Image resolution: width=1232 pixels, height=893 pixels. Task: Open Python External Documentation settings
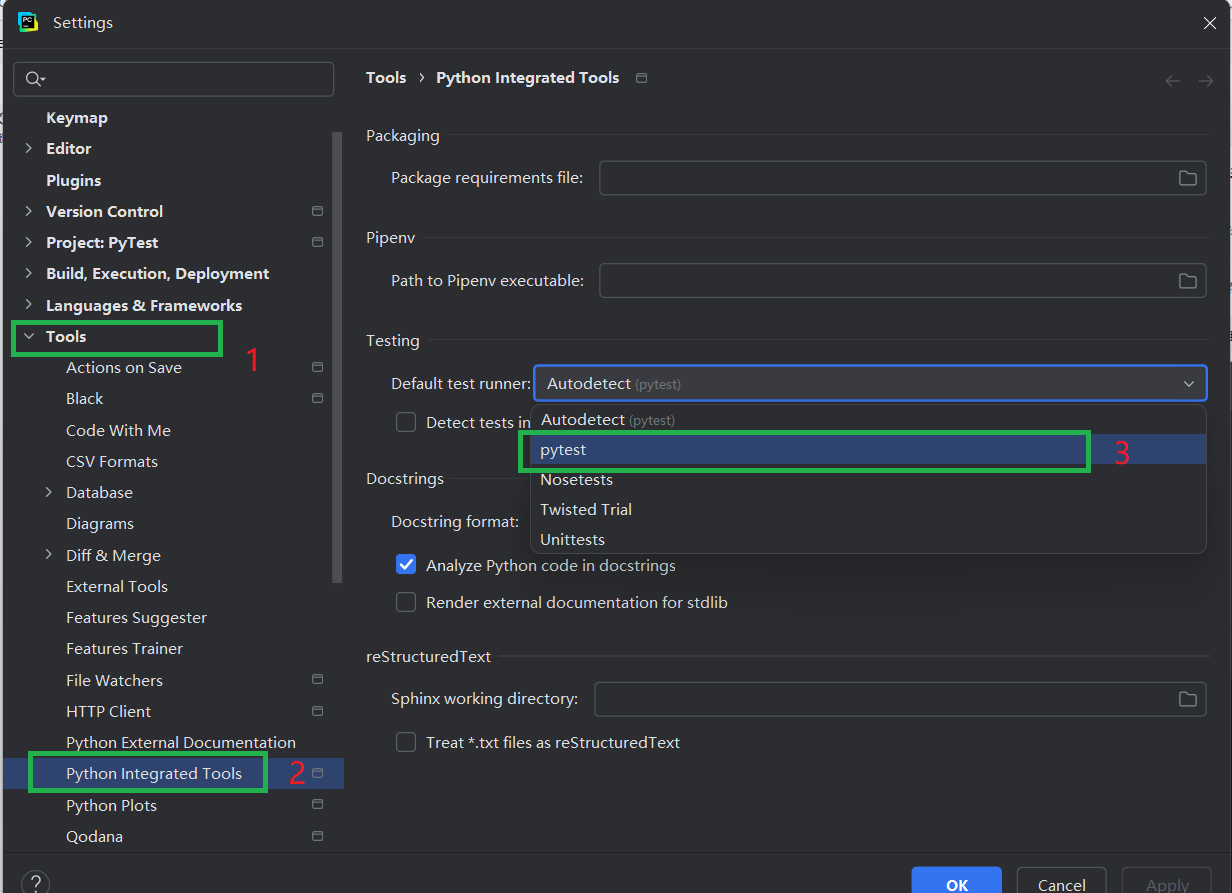tap(181, 743)
